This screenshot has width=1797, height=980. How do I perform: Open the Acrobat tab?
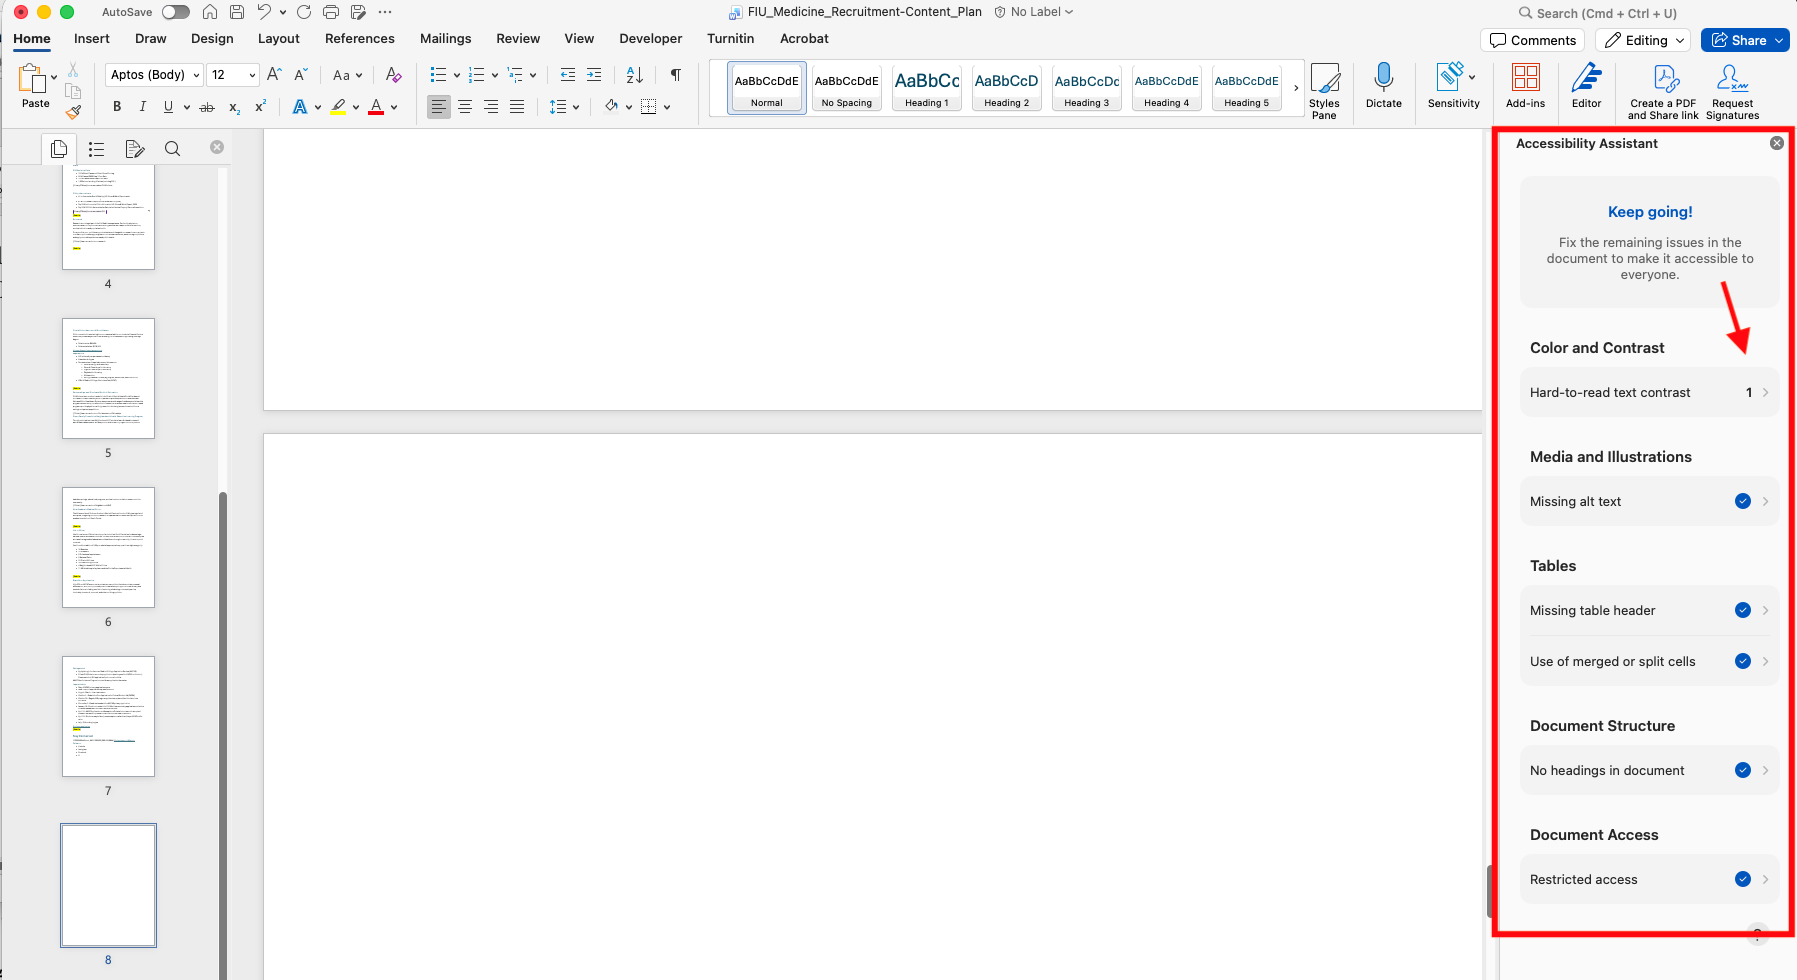804,39
